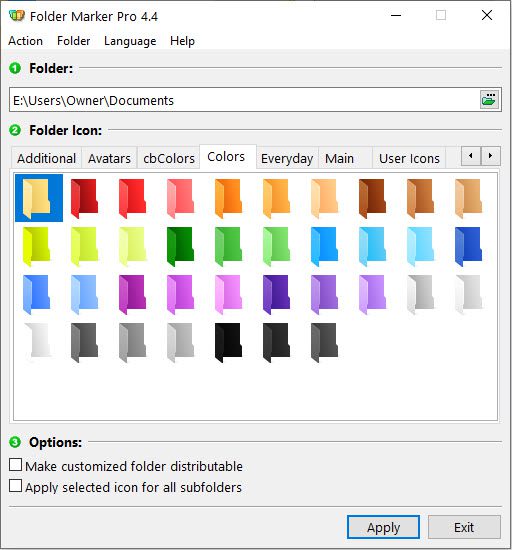The image size is (512, 550).
Task: Choose the medium purple folder icon
Action: point(324,294)
